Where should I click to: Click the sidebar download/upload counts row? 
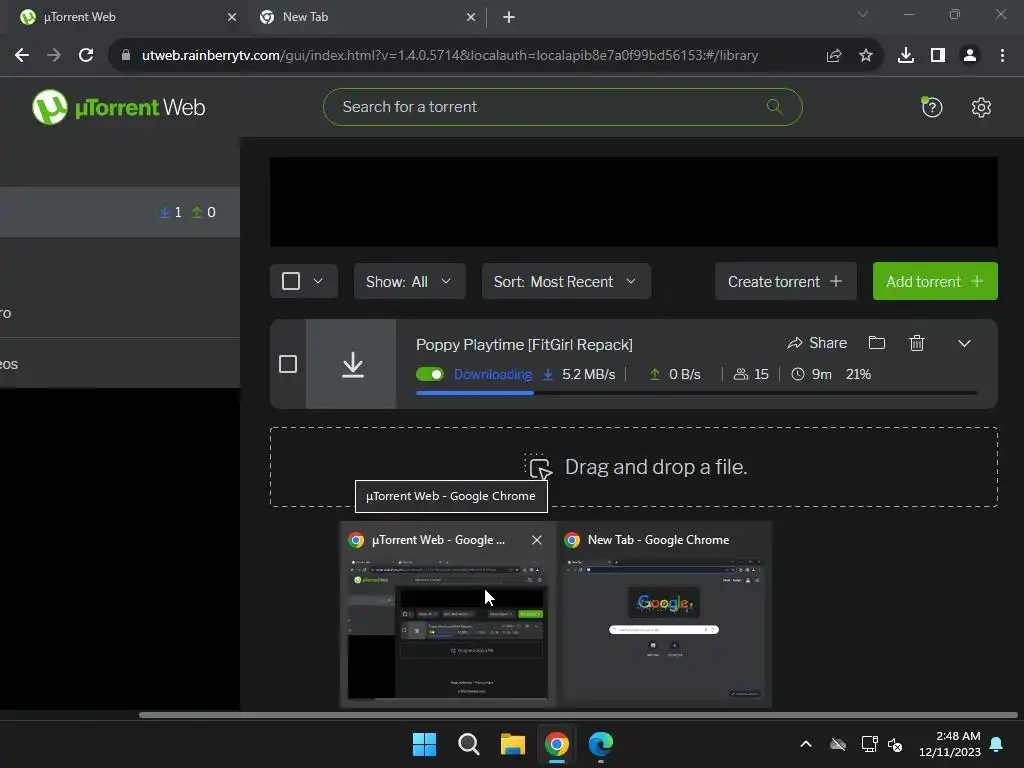tap(120, 212)
